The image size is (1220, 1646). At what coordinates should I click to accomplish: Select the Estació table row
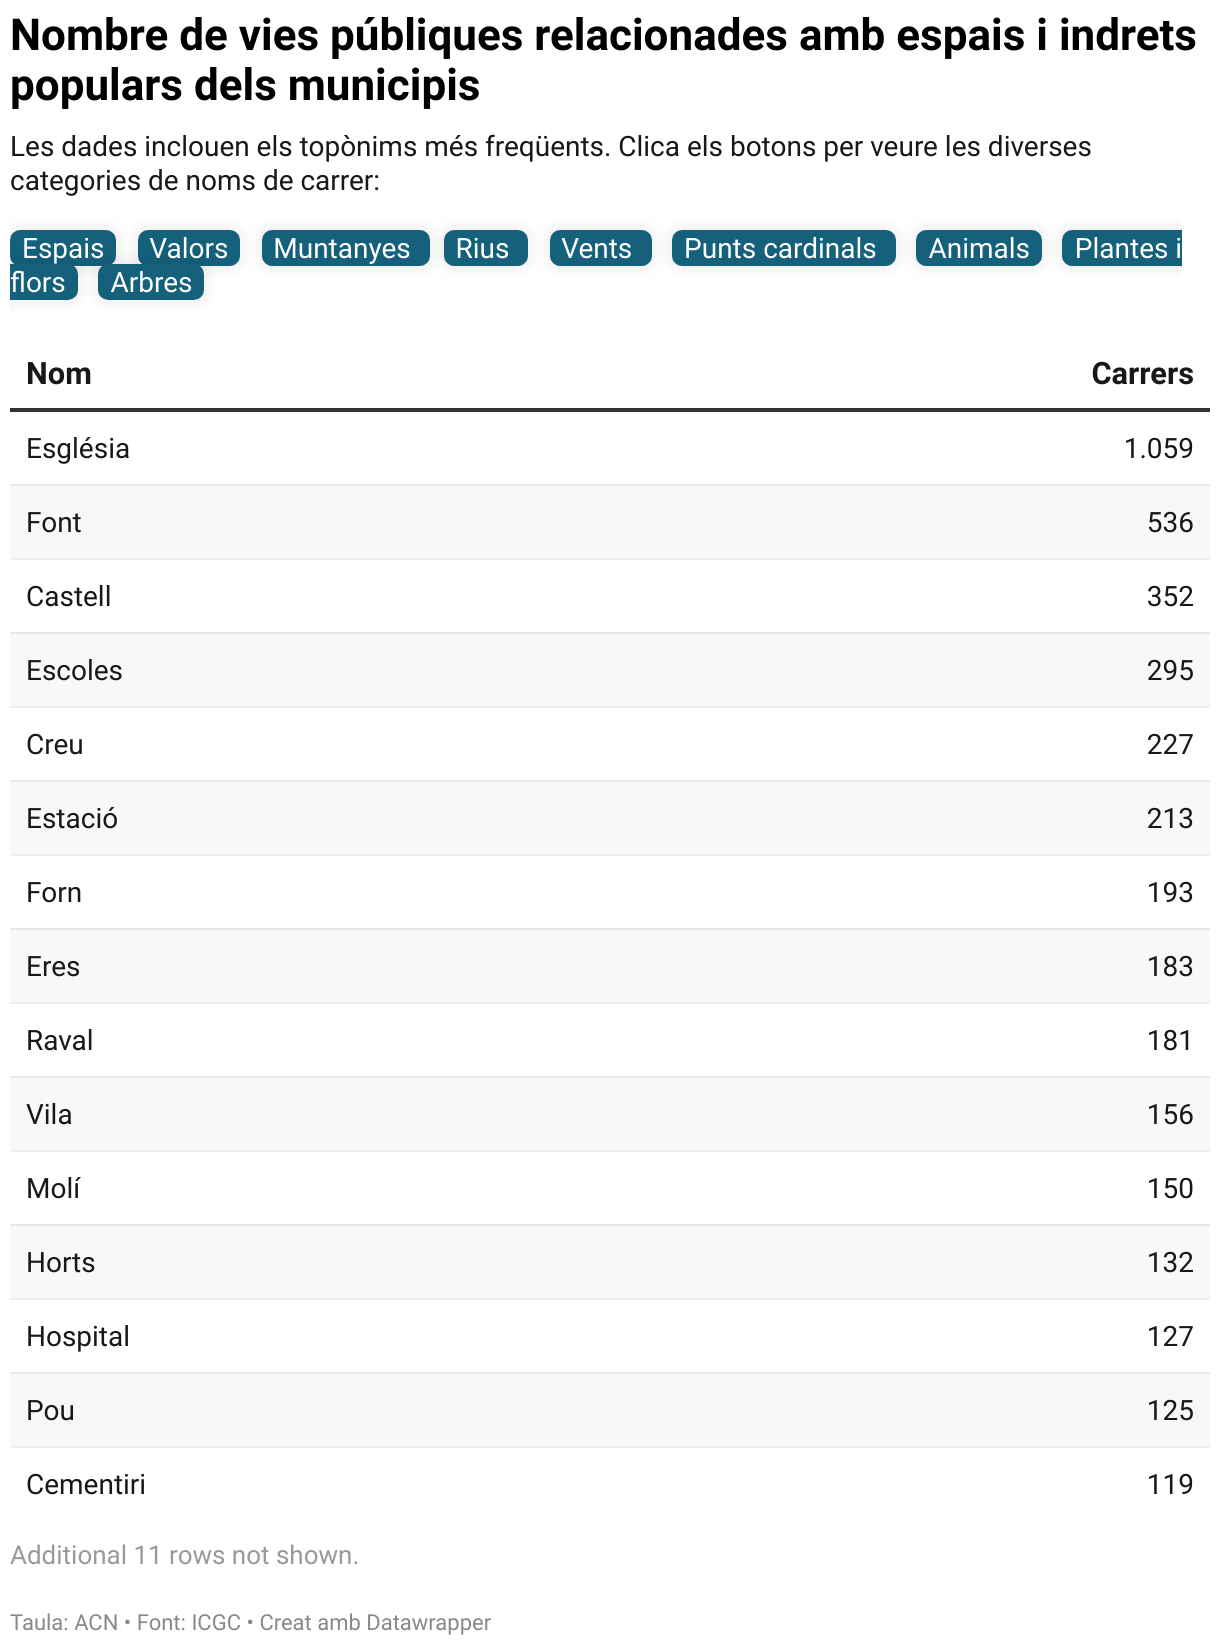[610, 818]
